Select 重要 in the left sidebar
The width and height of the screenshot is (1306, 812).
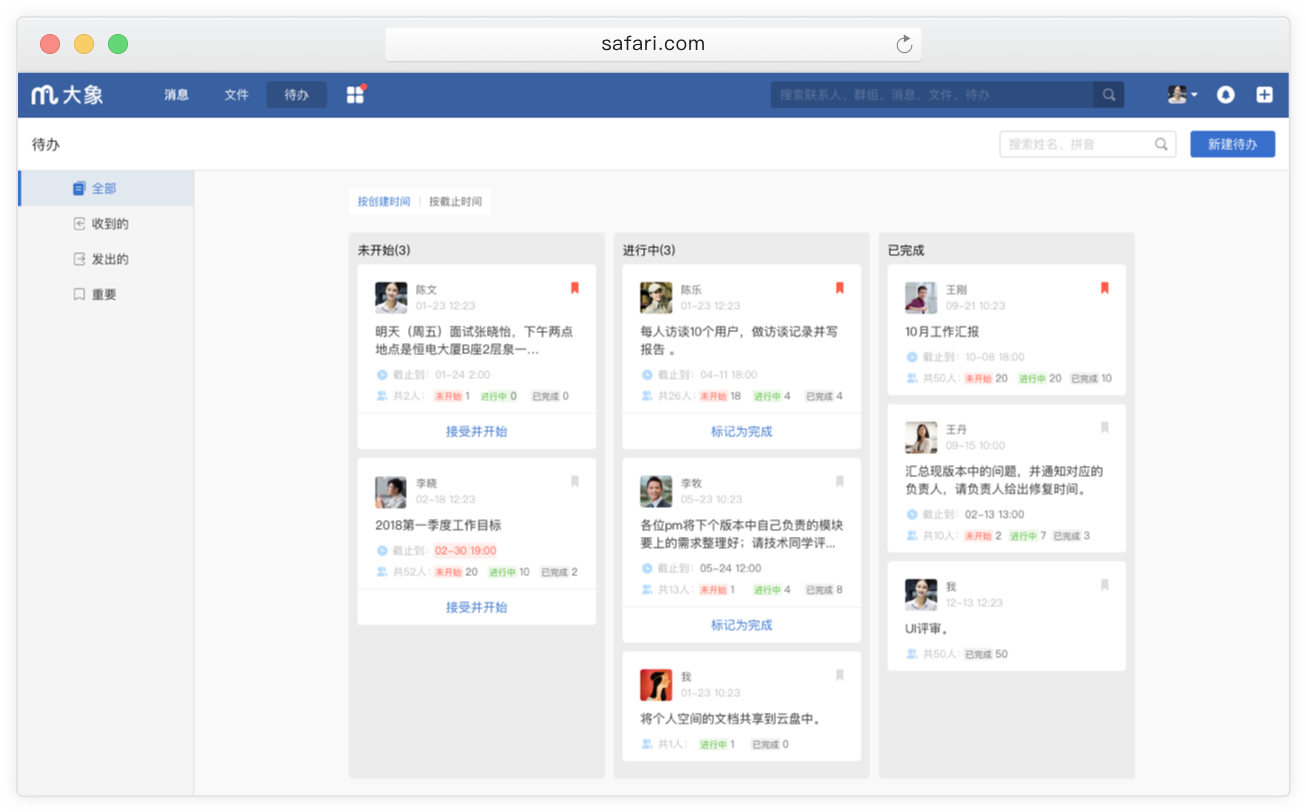105,295
